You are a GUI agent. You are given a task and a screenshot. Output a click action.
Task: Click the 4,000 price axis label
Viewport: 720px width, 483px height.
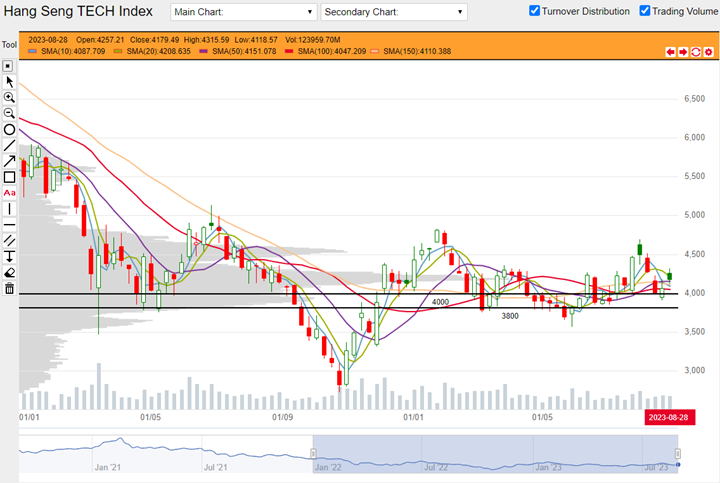click(x=694, y=293)
